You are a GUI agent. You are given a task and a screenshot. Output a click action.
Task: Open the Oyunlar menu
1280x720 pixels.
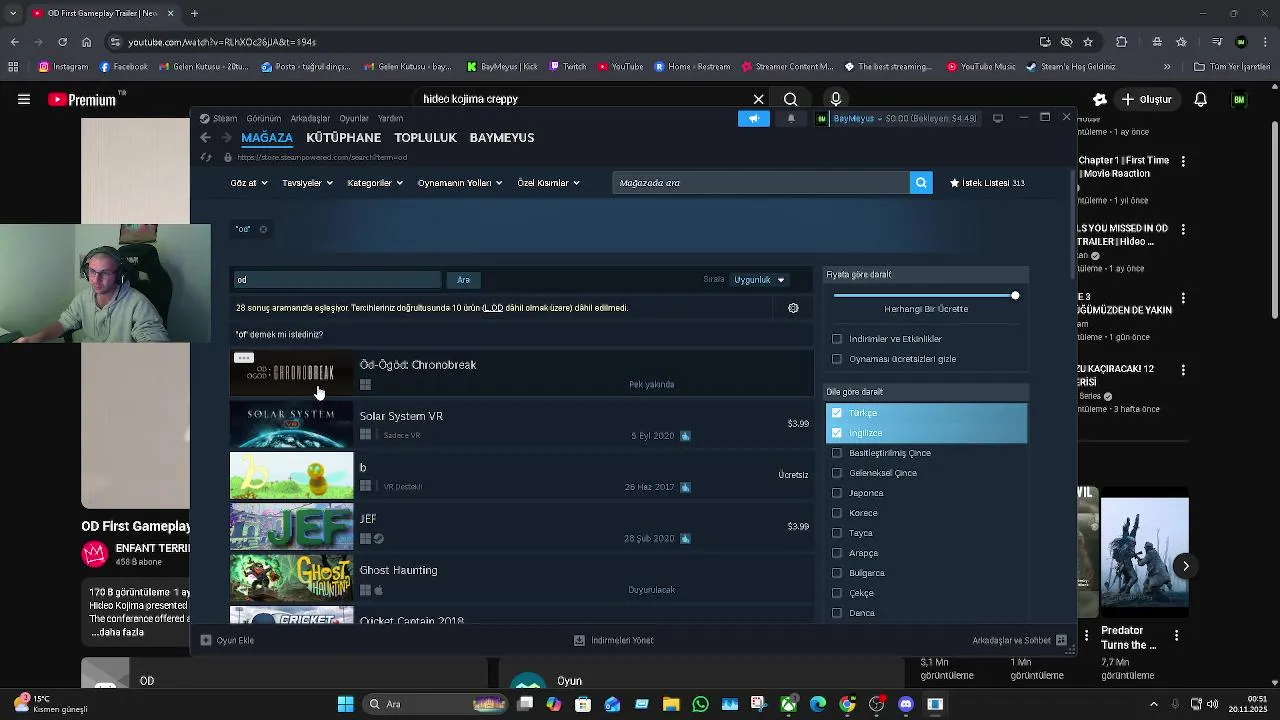coord(354,118)
